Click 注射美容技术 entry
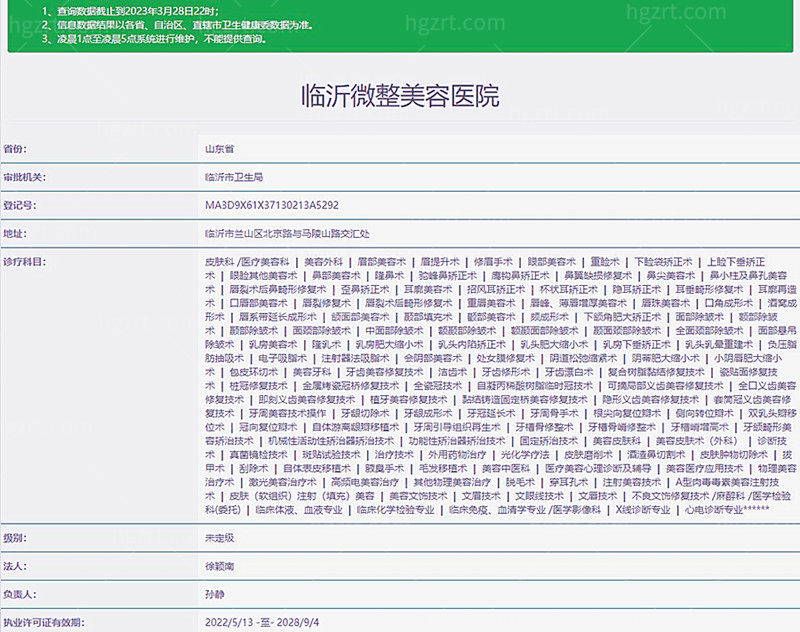Image resolution: width=800 pixels, height=632 pixels. point(632,482)
